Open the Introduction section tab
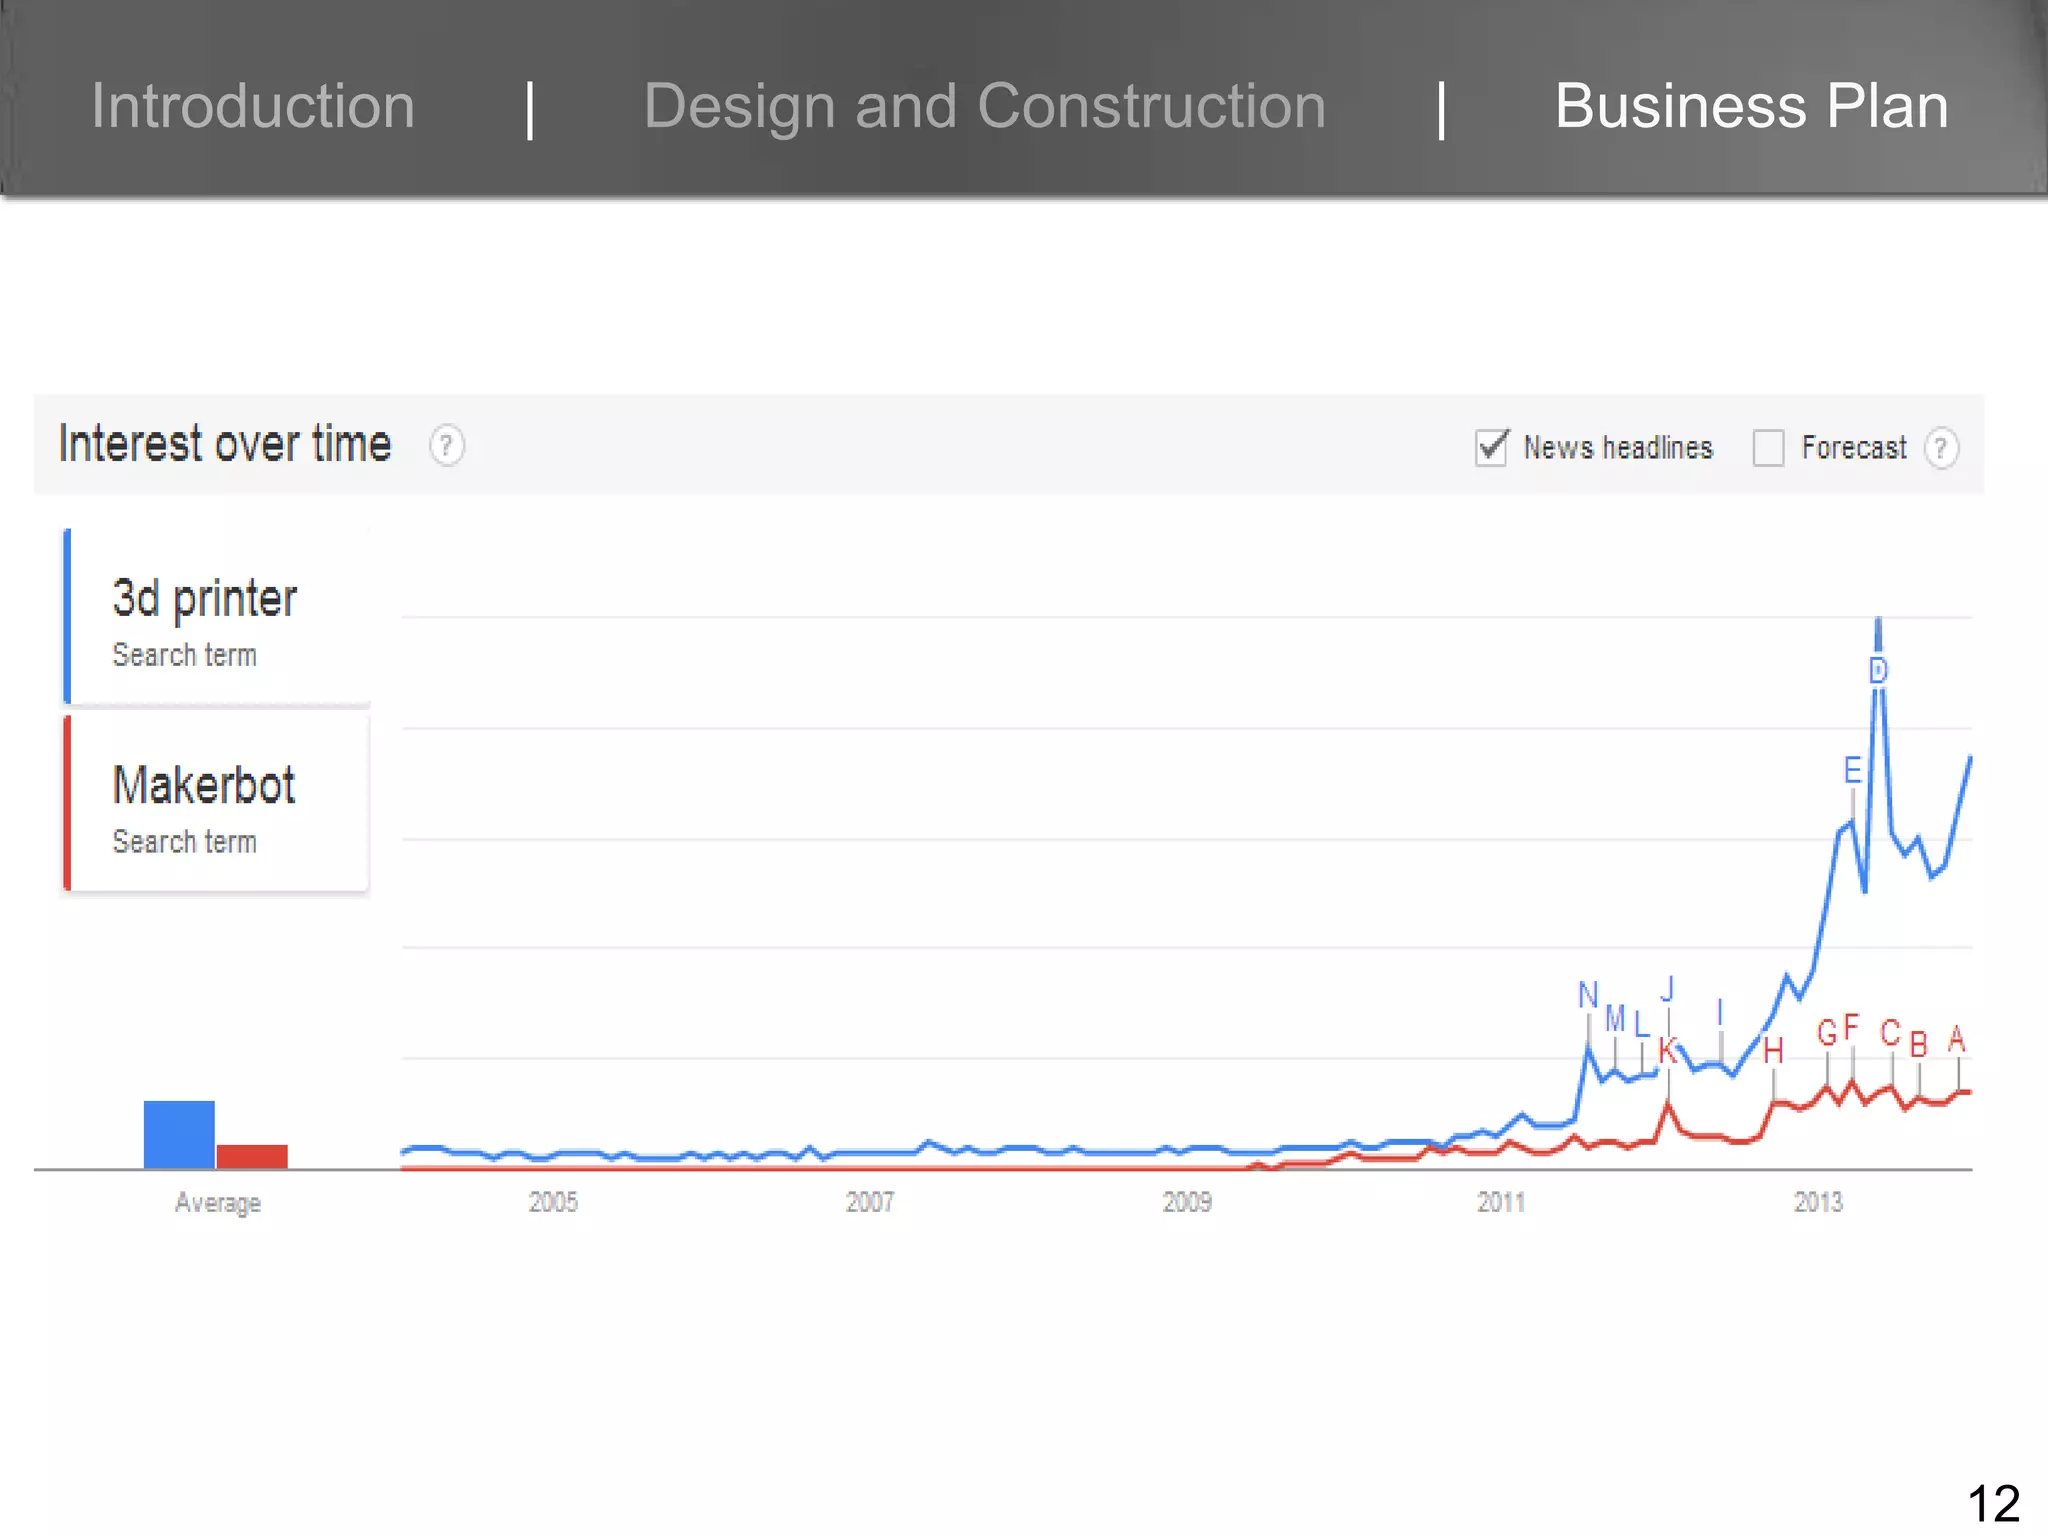 point(253,106)
